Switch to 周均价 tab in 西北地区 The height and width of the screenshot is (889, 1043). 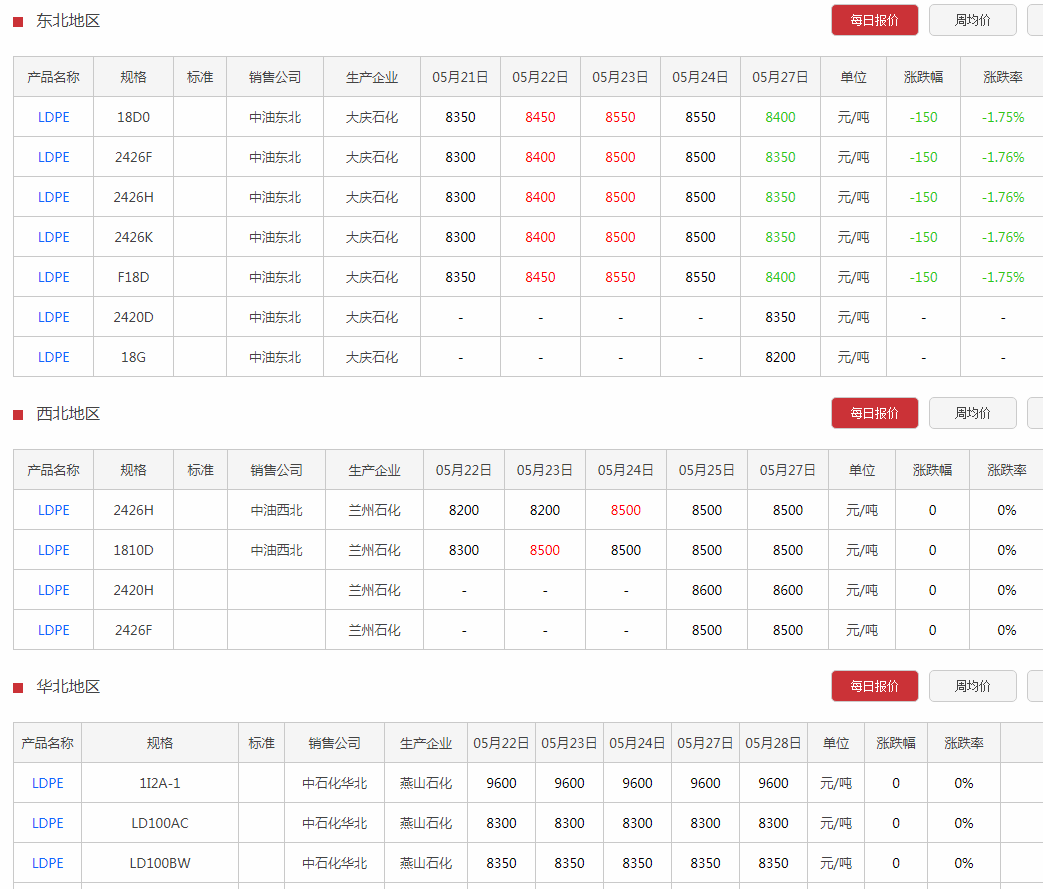point(972,413)
